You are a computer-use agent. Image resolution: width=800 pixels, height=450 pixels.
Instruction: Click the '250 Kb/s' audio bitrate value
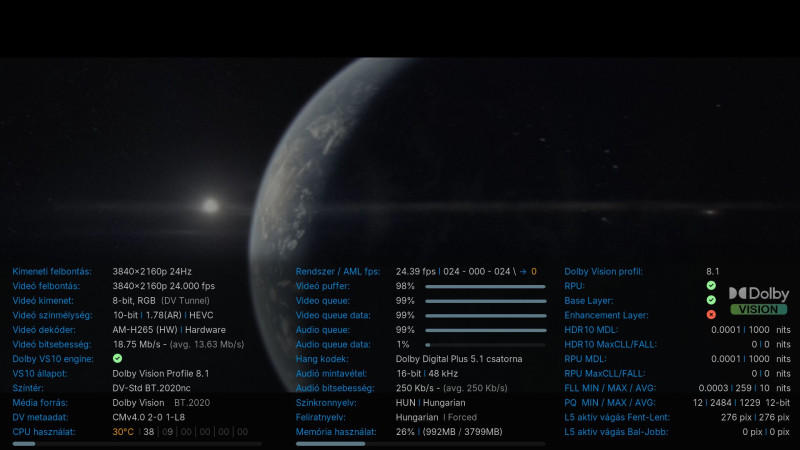tap(416, 388)
